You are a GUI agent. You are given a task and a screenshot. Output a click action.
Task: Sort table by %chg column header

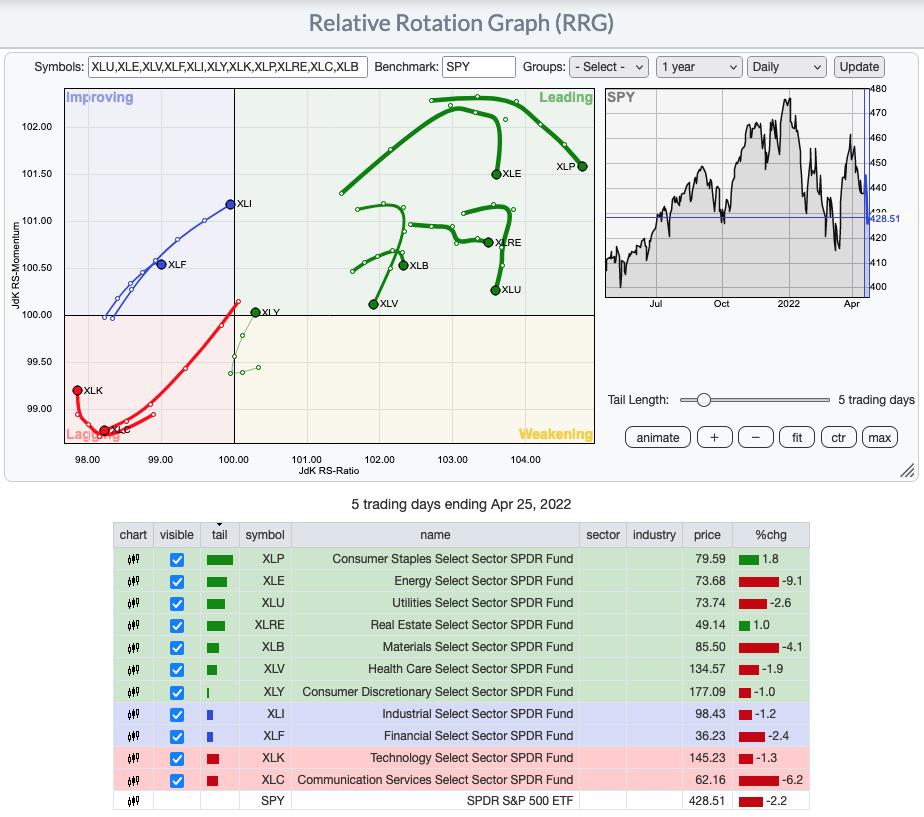pos(771,535)
